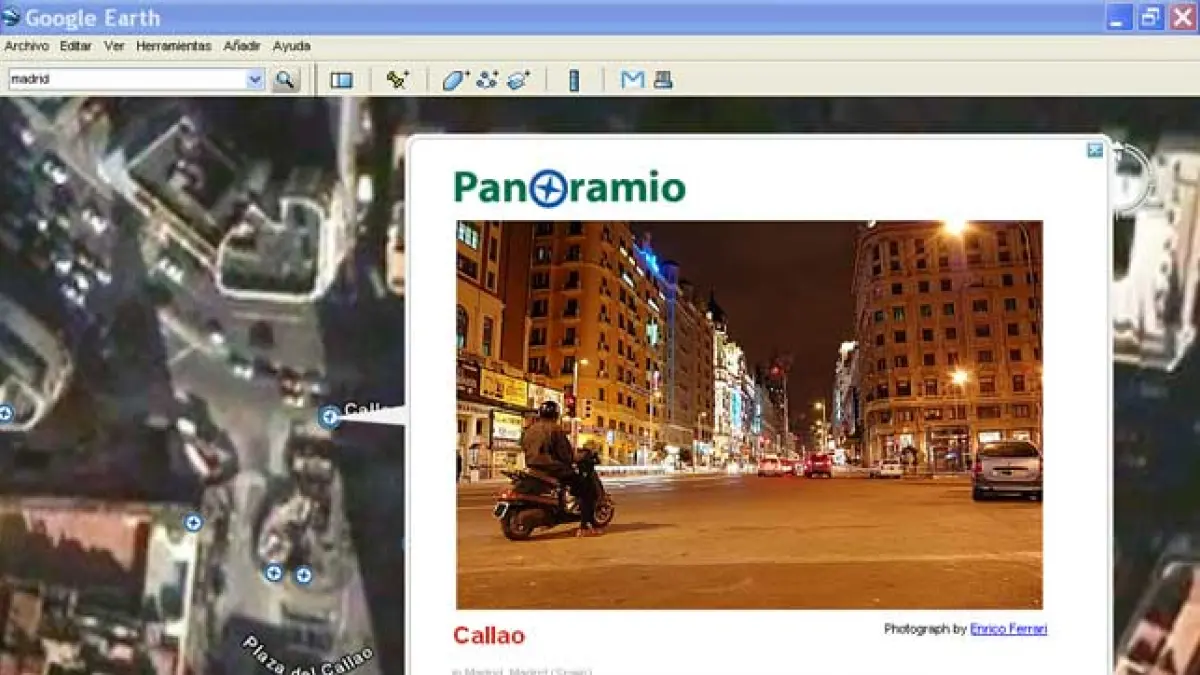Select the Add Path tool
The image size is (1200, 675).
(487, 80)
